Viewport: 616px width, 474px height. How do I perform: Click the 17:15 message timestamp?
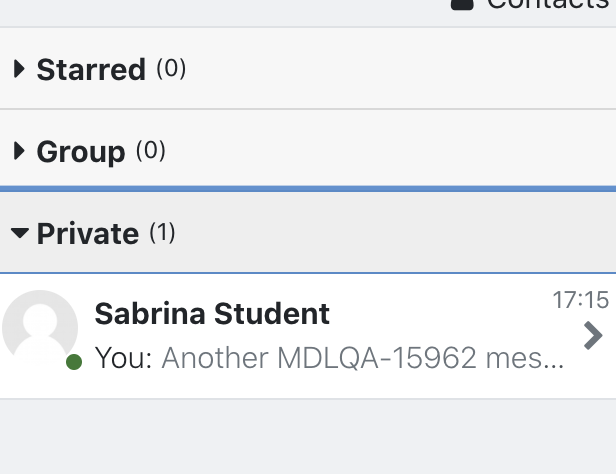pos(581,300)
